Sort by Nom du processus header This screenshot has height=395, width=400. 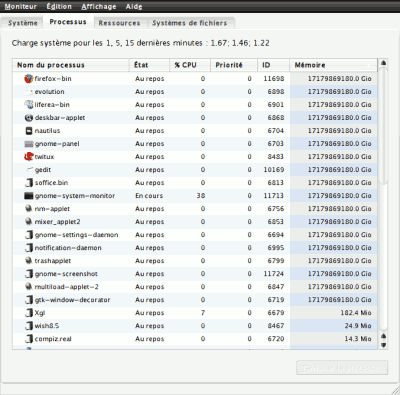point(71,65)
